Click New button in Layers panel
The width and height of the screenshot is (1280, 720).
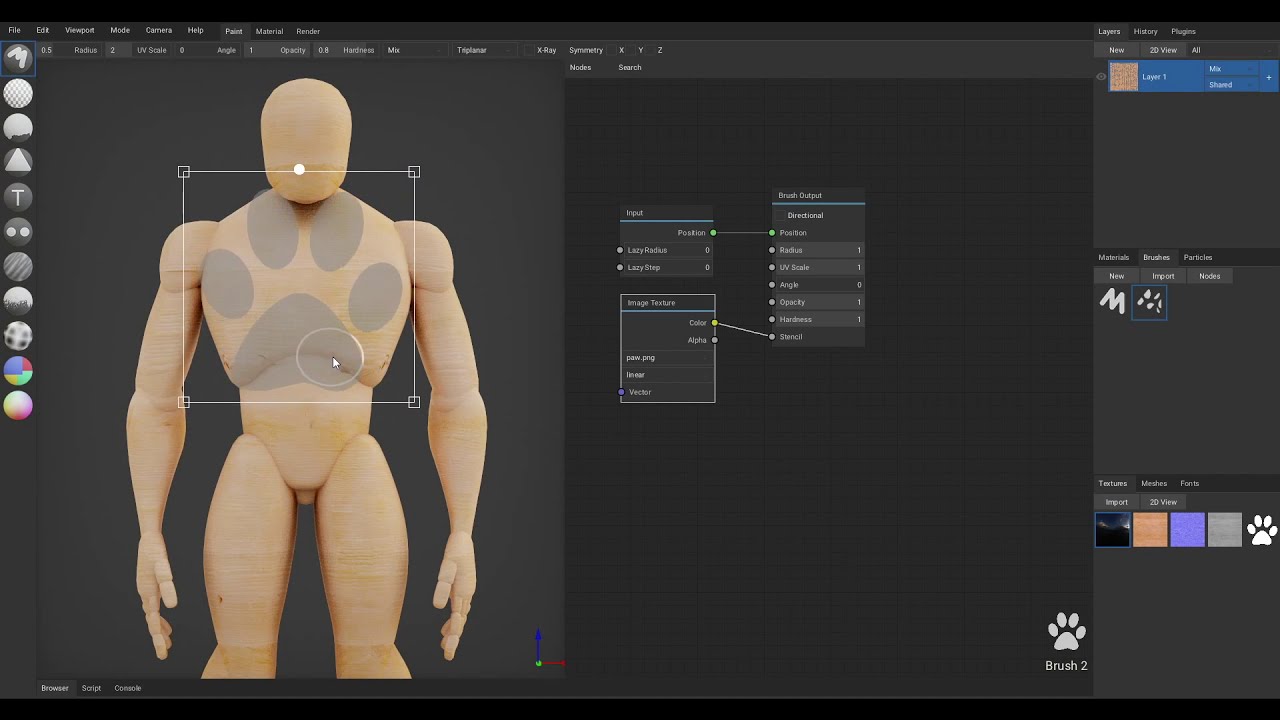tap(1116, 50)
